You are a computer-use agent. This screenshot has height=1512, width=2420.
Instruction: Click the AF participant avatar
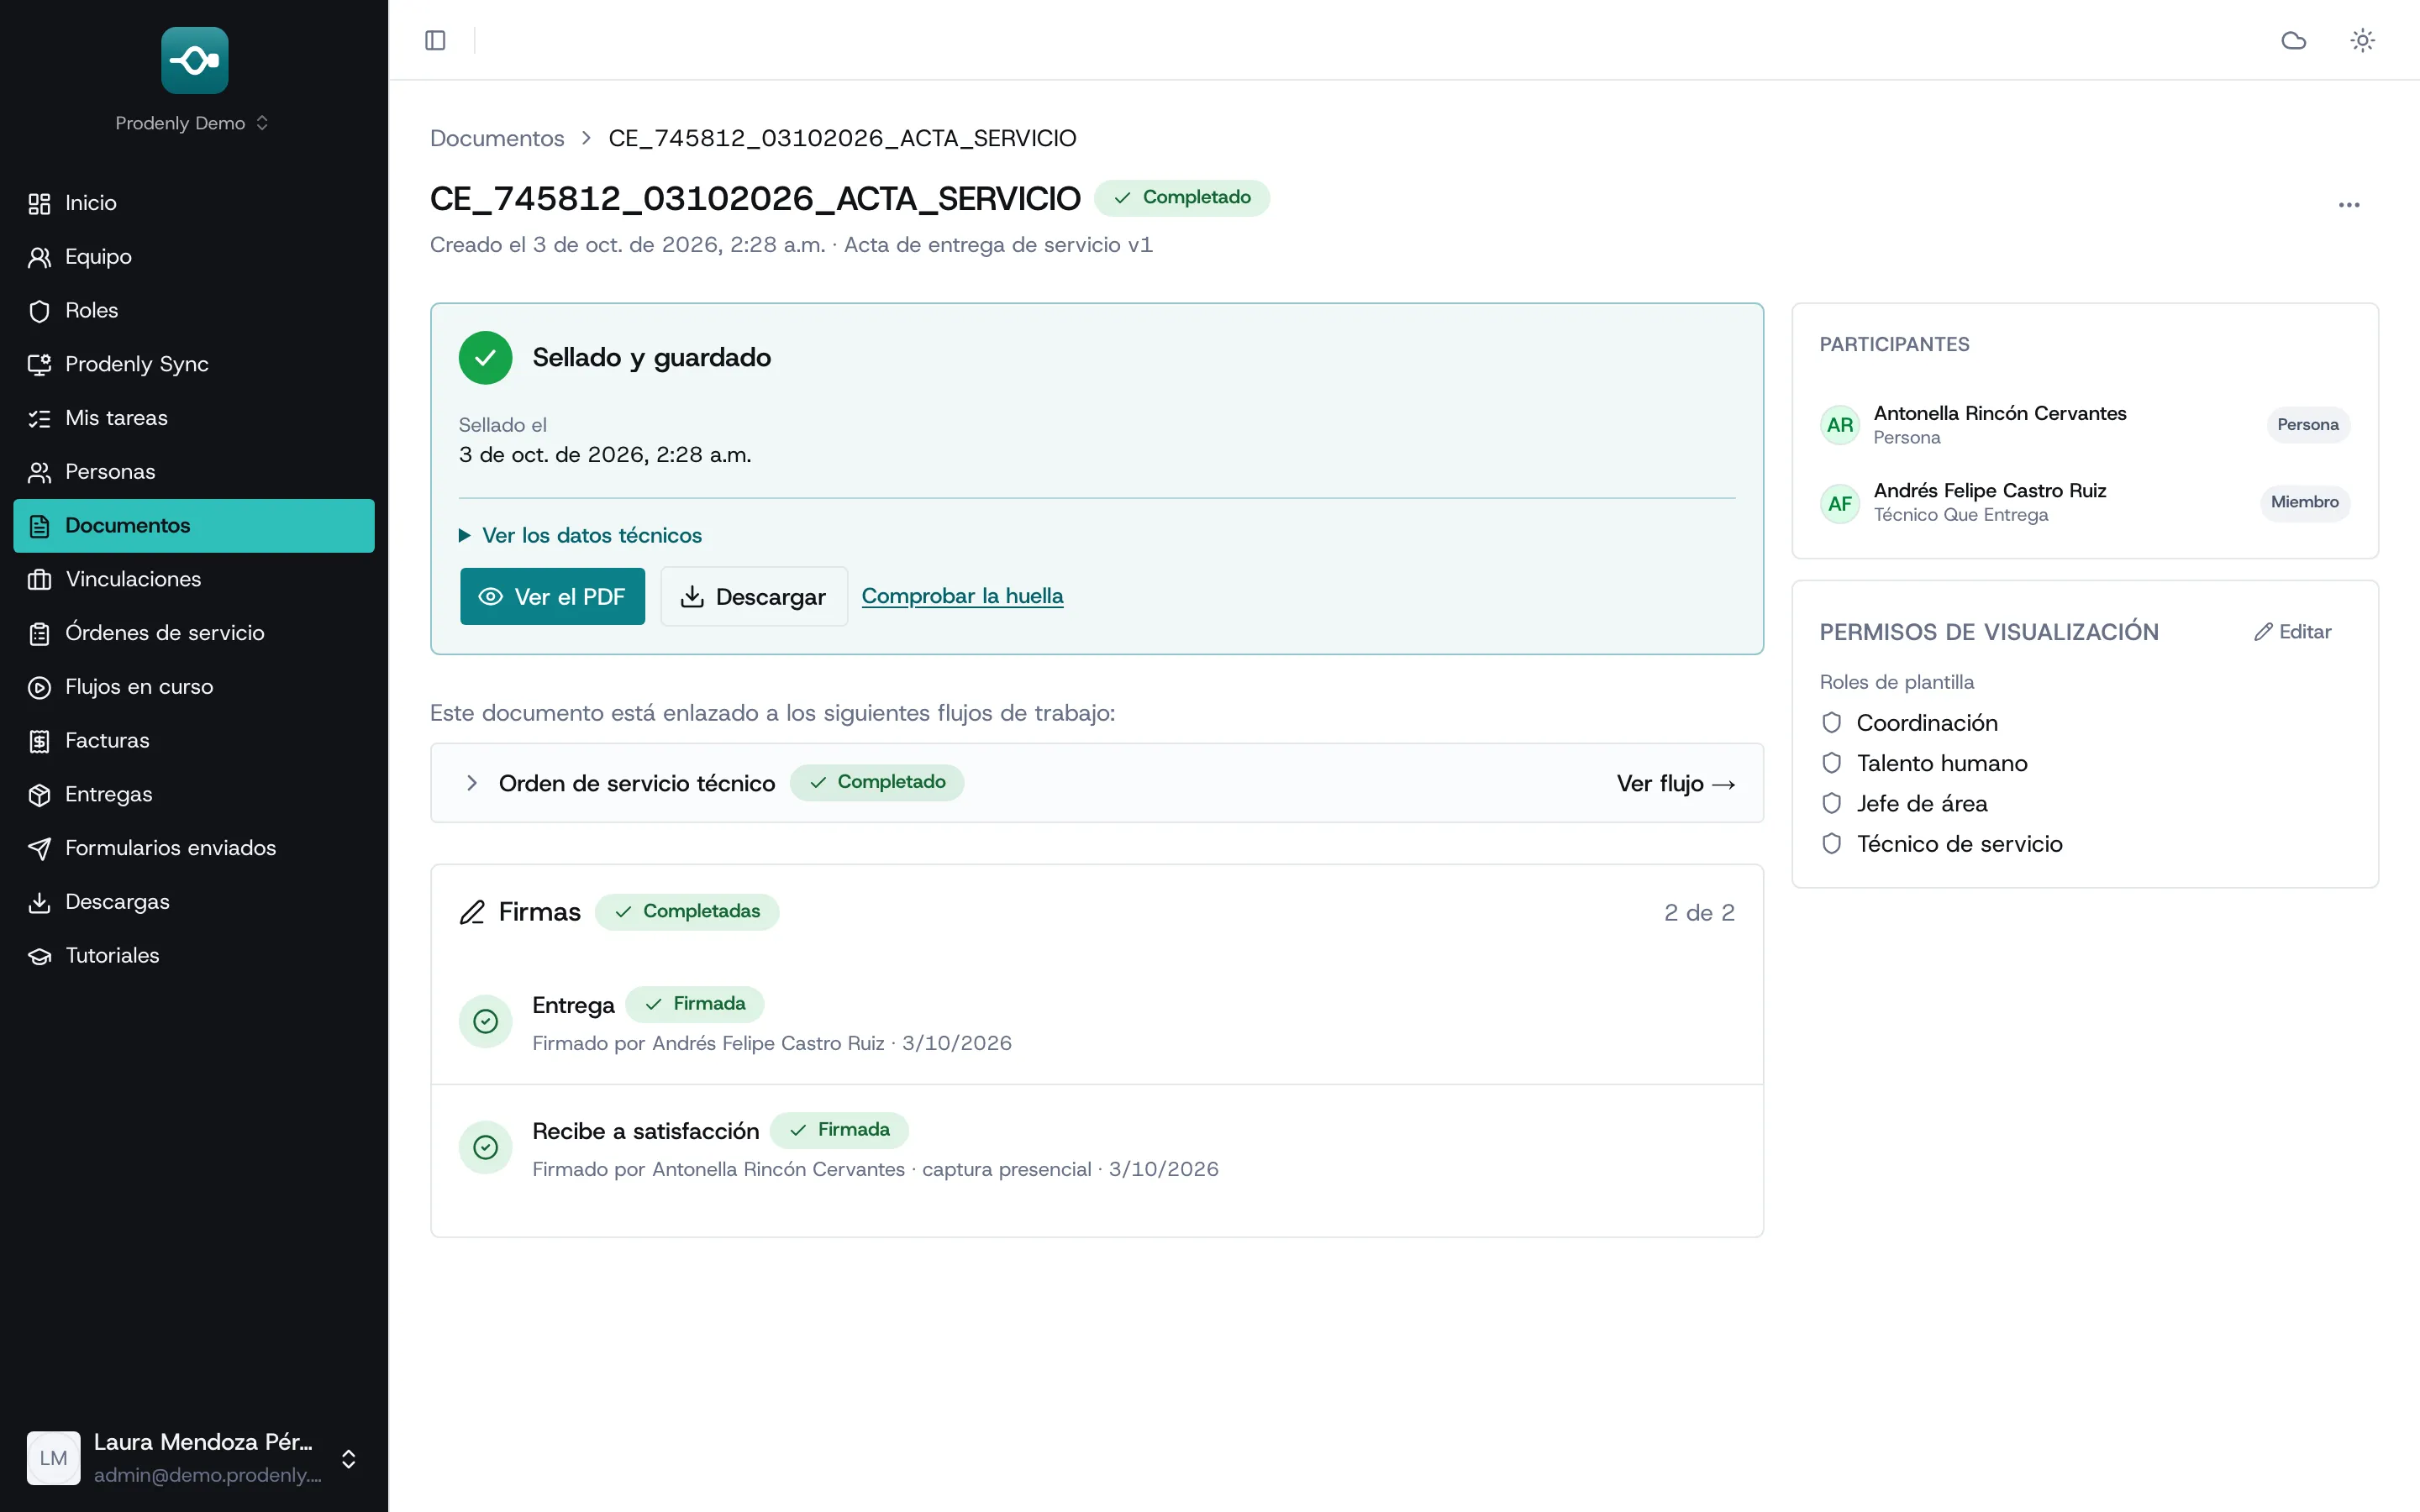pyautogui.click(x=1839, y=503)
